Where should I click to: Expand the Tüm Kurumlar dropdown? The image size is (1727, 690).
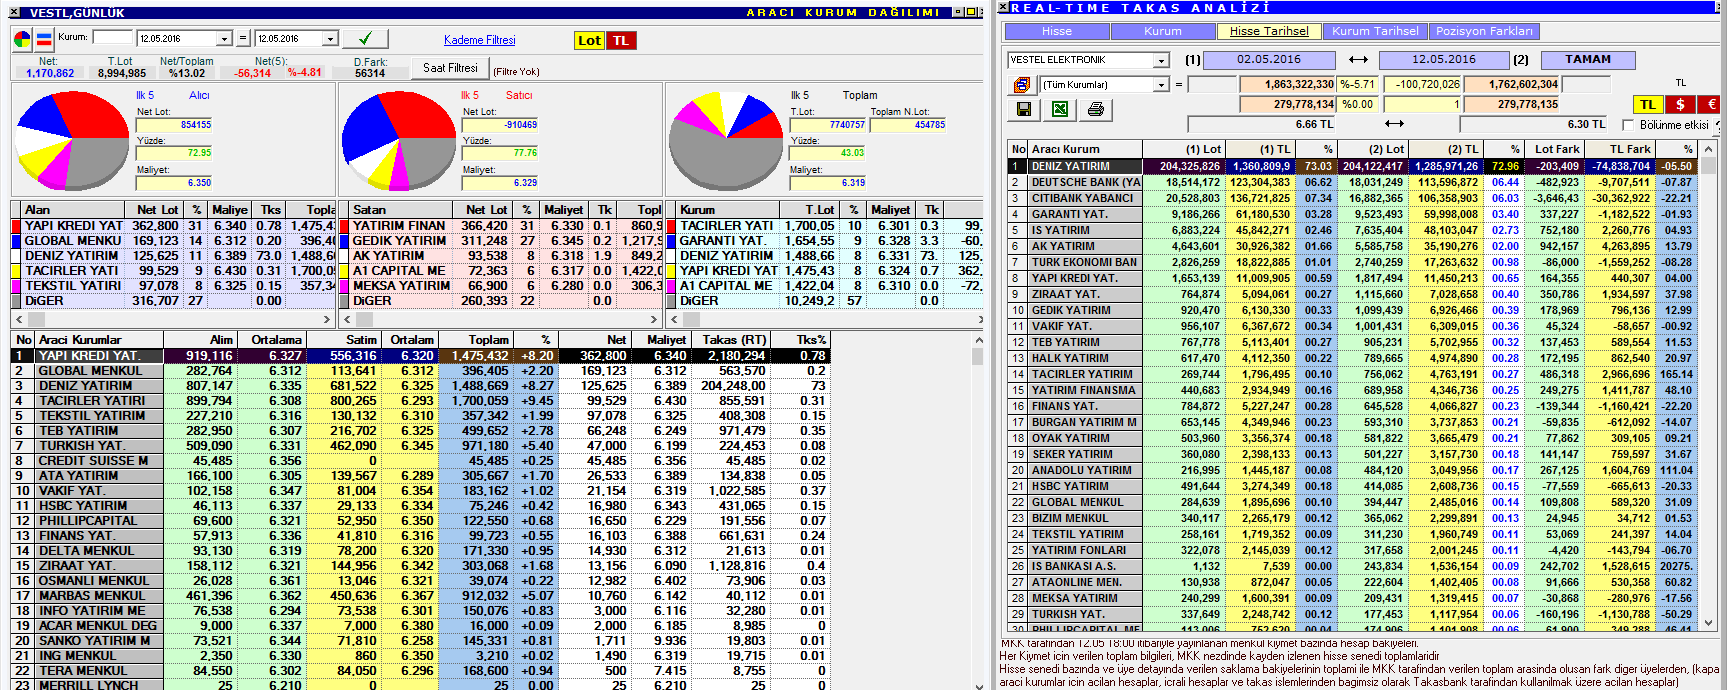coord(1161,85)
